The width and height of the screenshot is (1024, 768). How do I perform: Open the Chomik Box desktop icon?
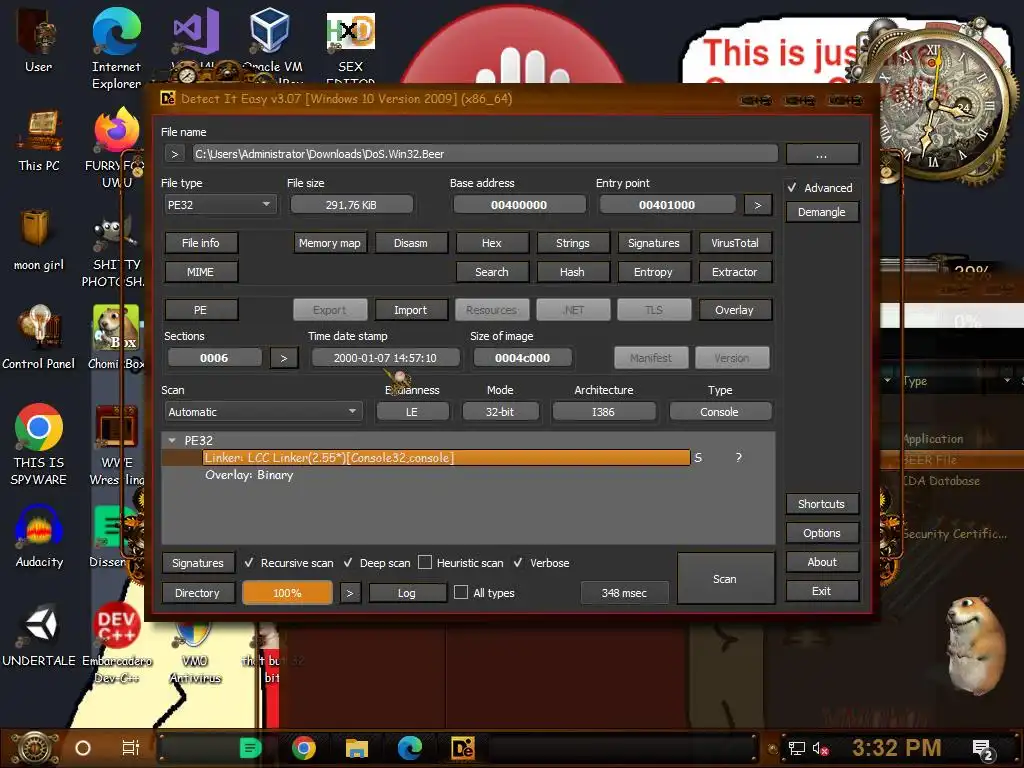pos(116,338)
